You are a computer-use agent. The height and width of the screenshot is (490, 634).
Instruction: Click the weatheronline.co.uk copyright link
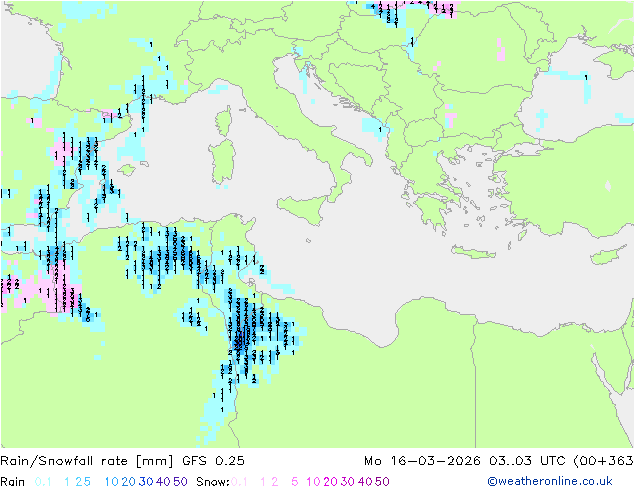(550, 481)
